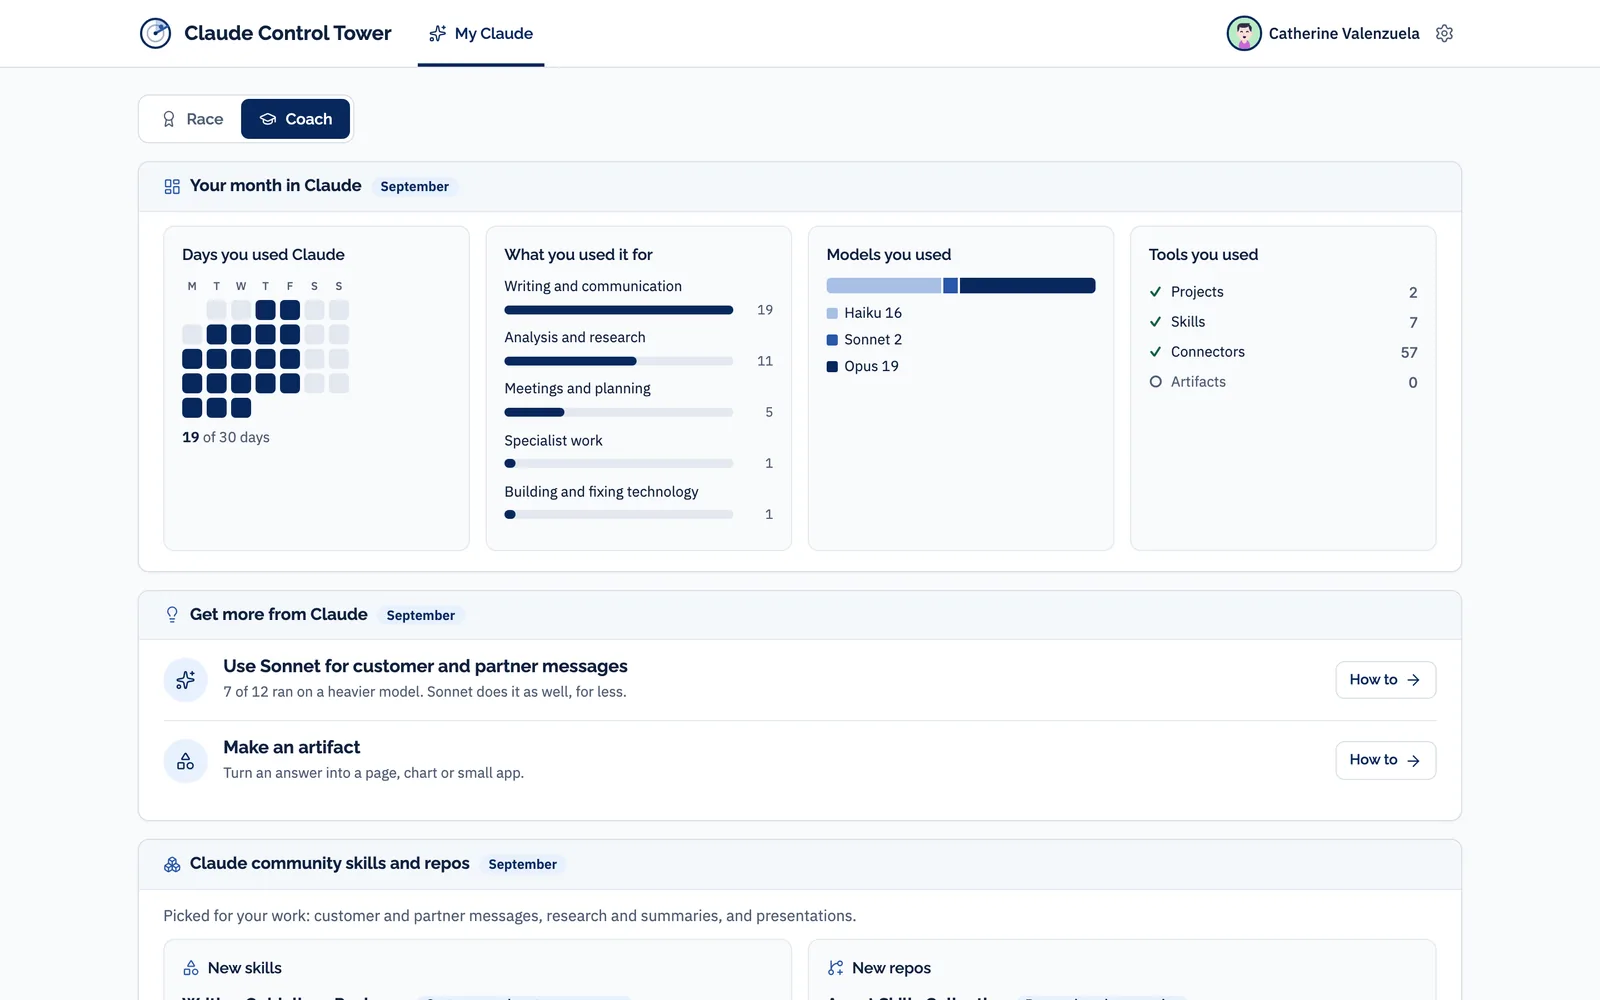Click the September badge beside Claude community skills
The width and height of the screenshot is (1600, 1000).
click(523, 865)
